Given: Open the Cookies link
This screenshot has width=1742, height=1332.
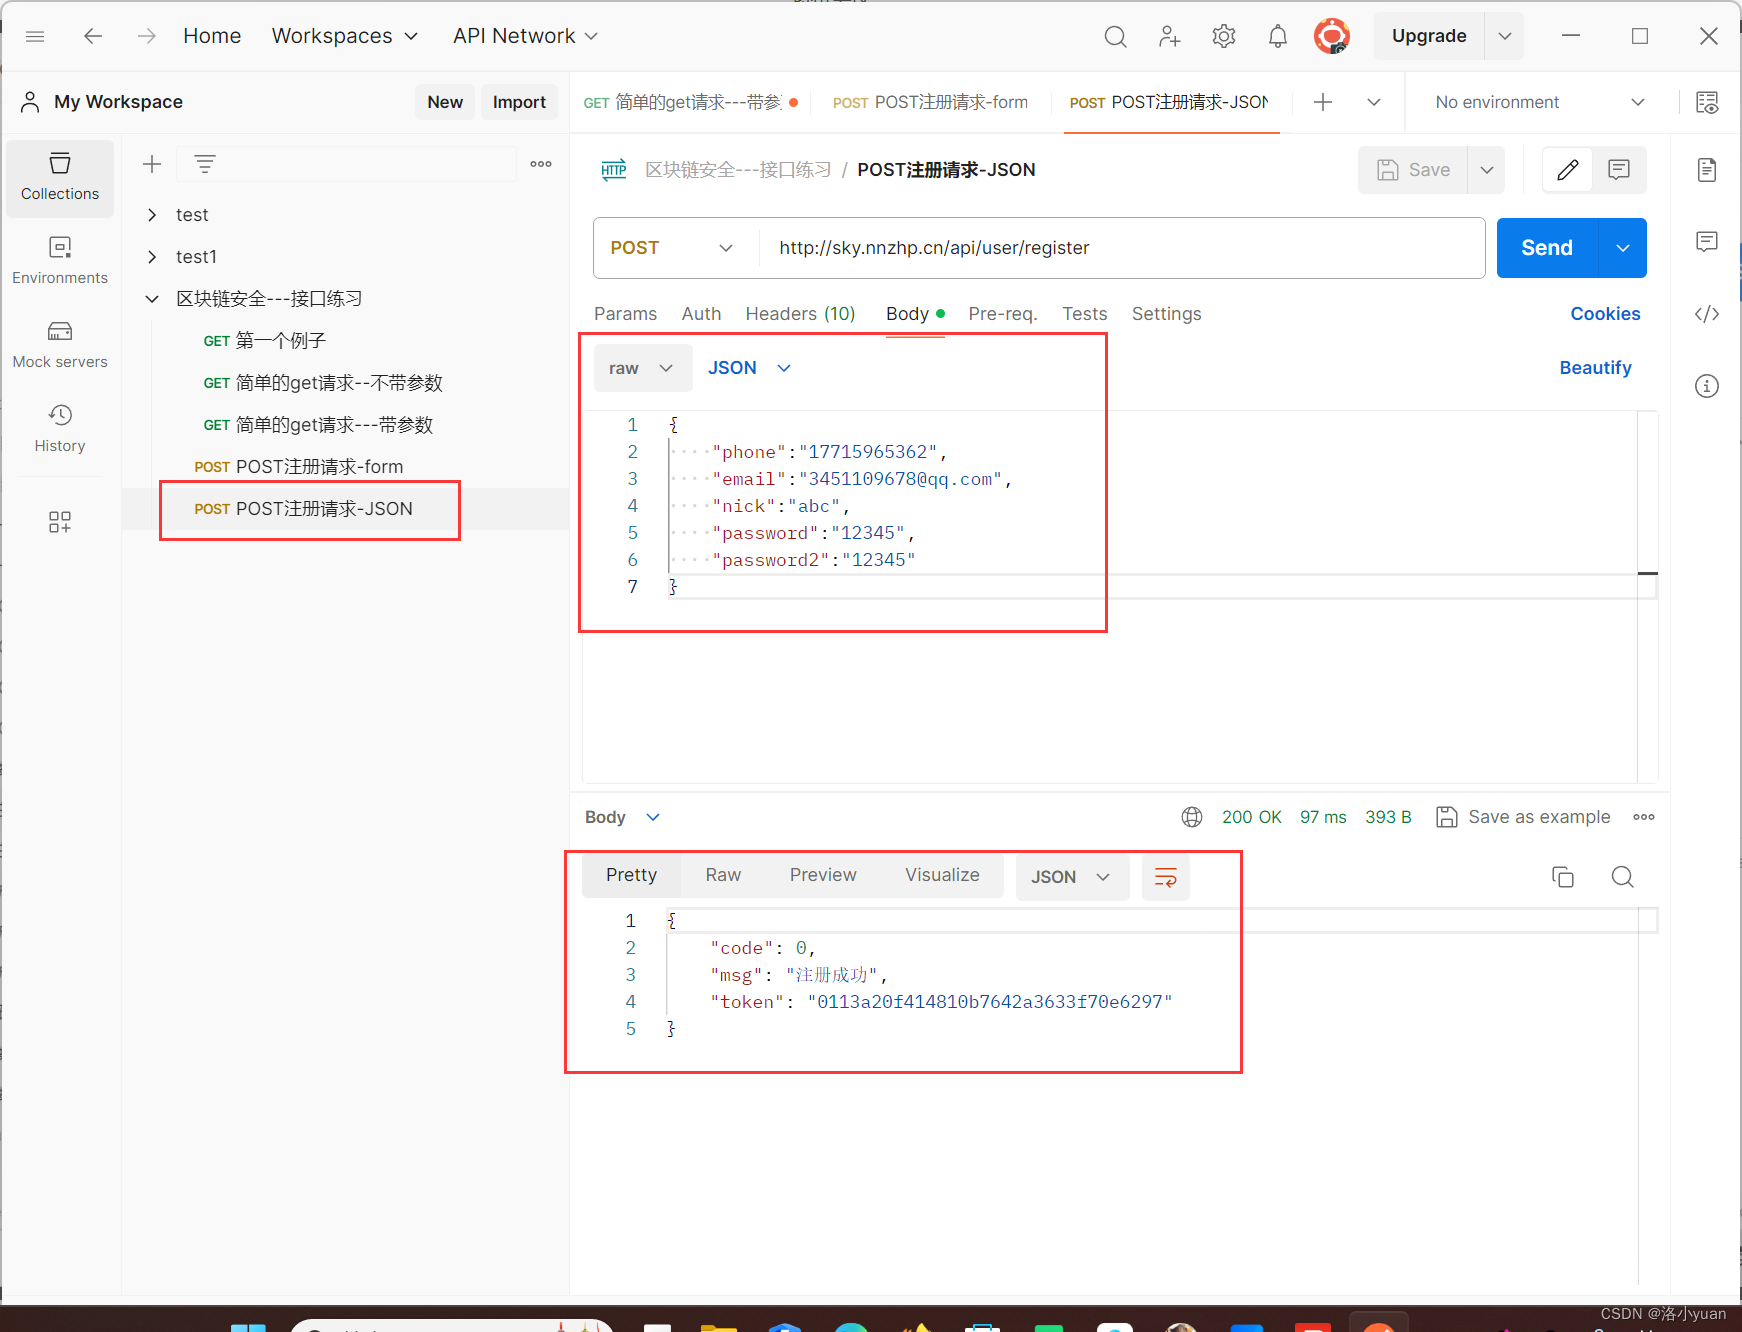Looking at the screenshot, I should coord(1605,314).
